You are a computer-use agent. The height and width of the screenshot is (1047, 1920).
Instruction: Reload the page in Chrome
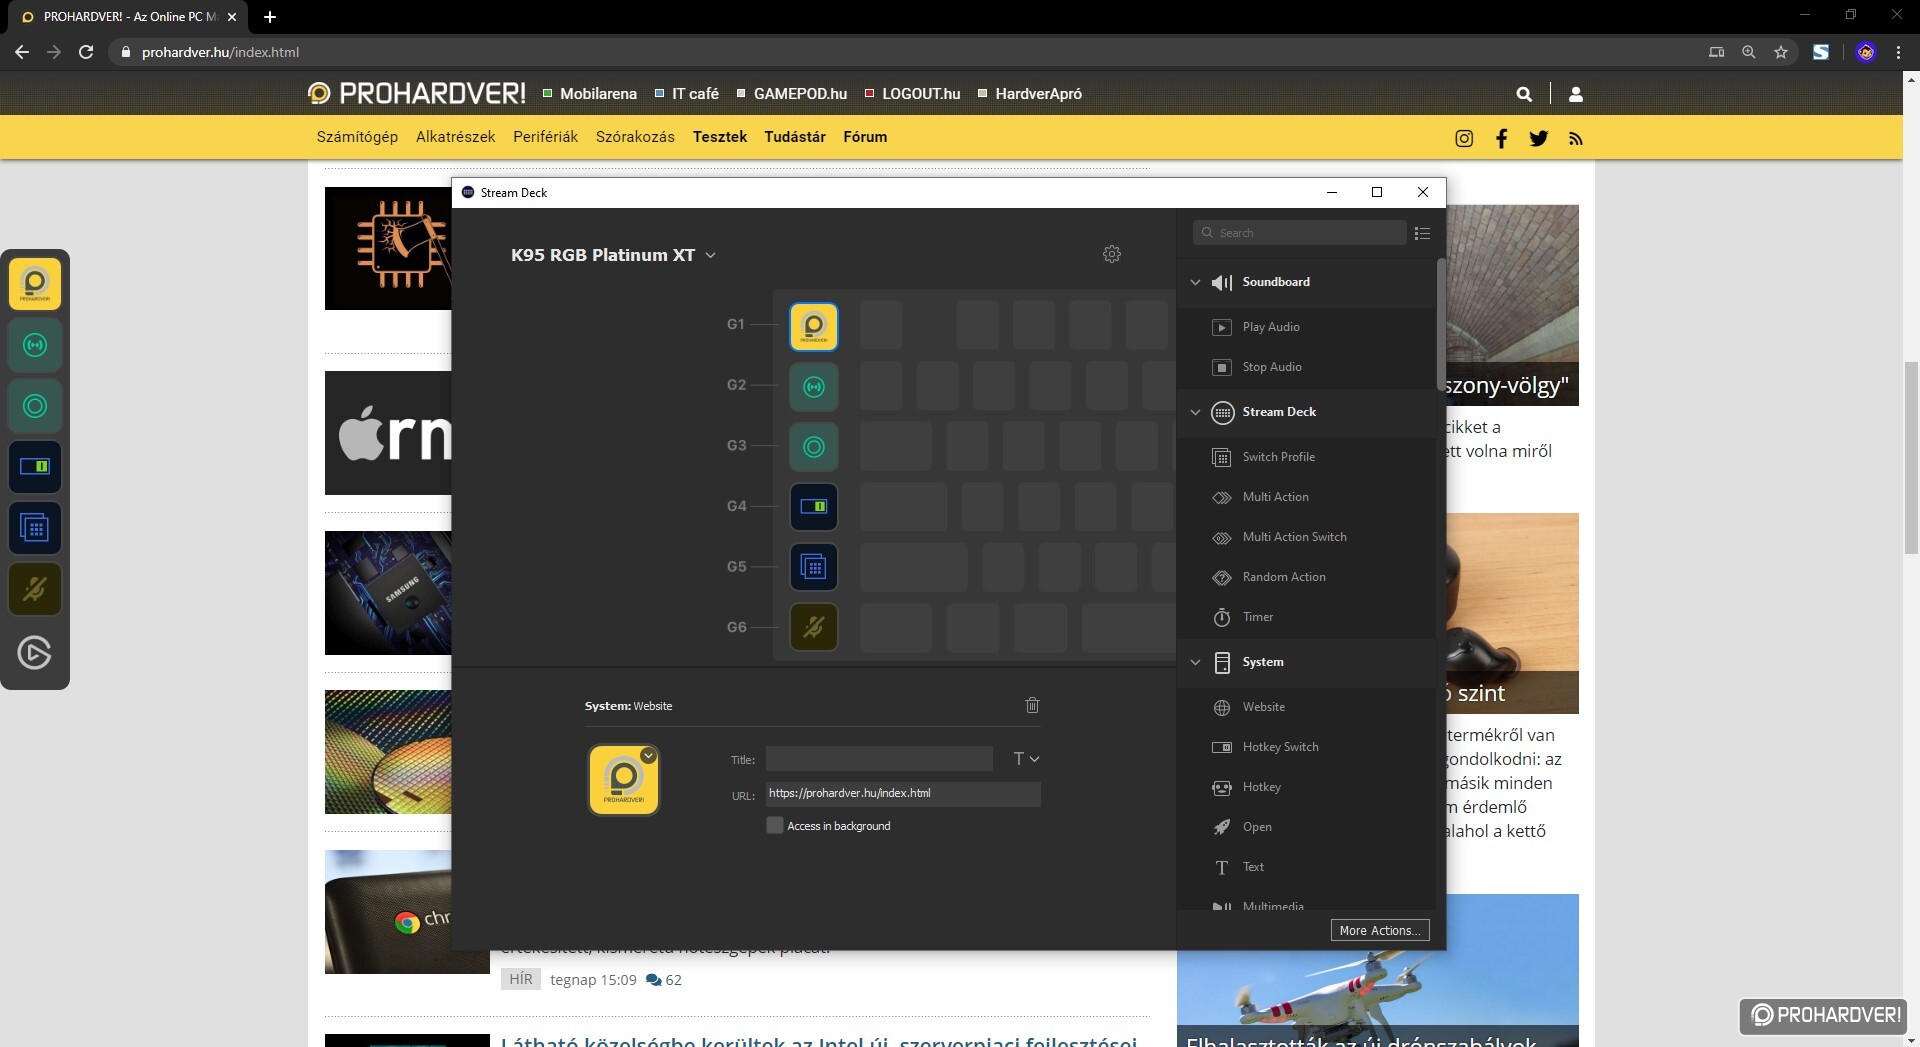[86, 52]
